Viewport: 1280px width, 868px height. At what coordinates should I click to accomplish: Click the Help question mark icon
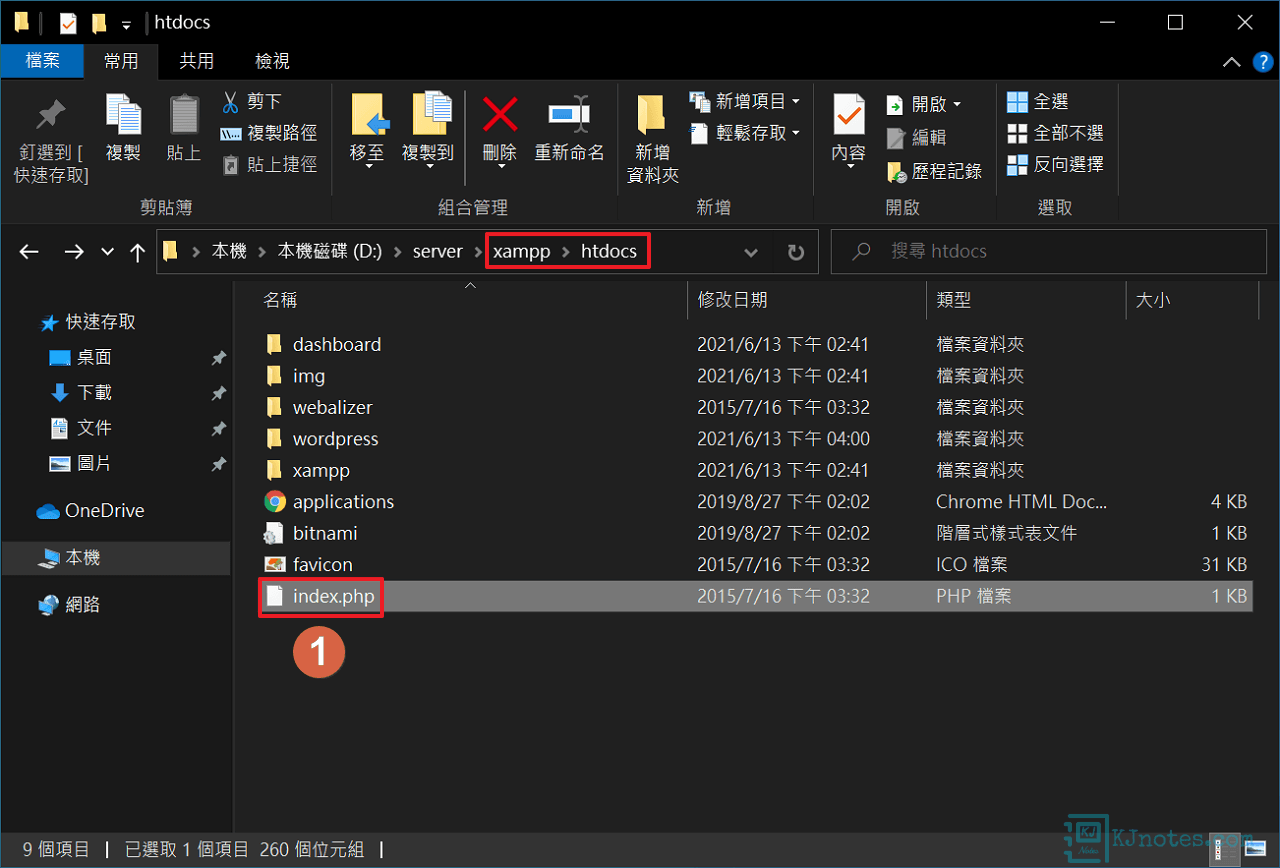(1262, 62)
